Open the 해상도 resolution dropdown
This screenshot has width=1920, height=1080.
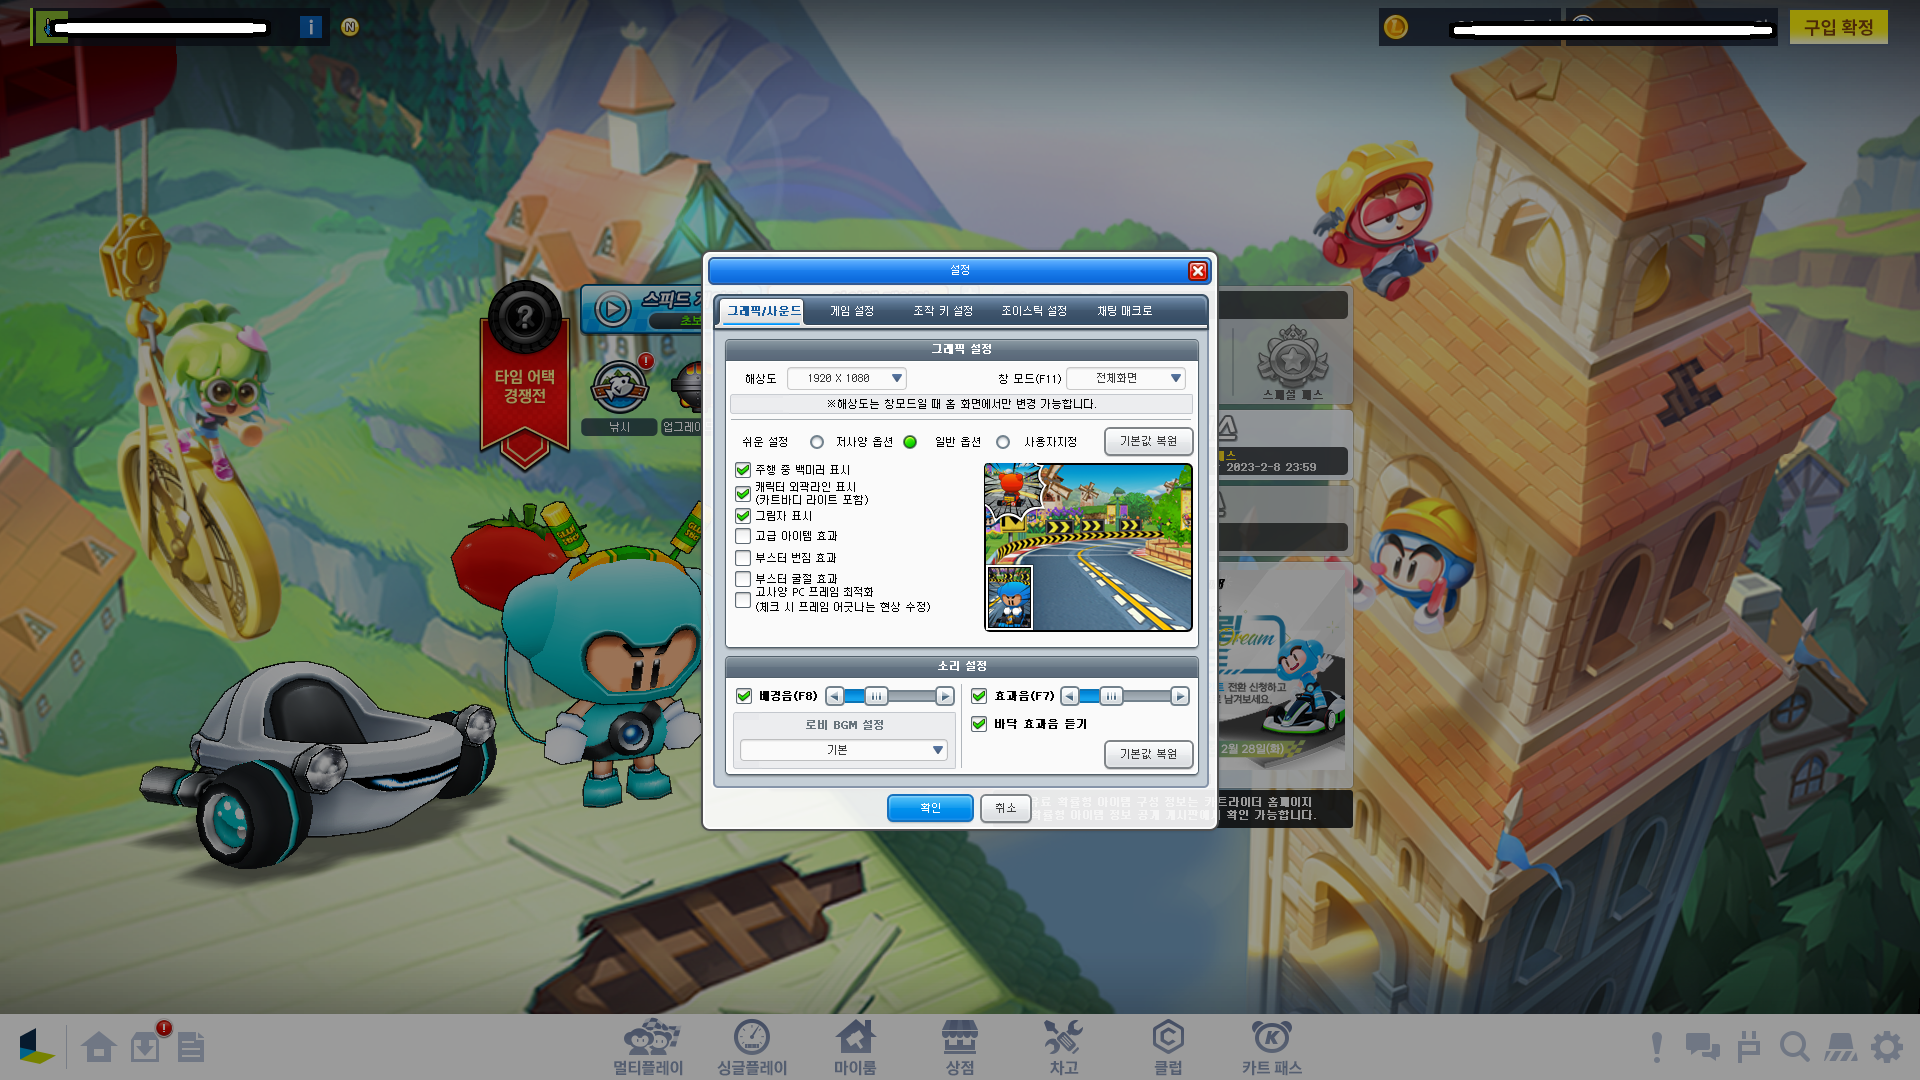click(x=846, y=378)
